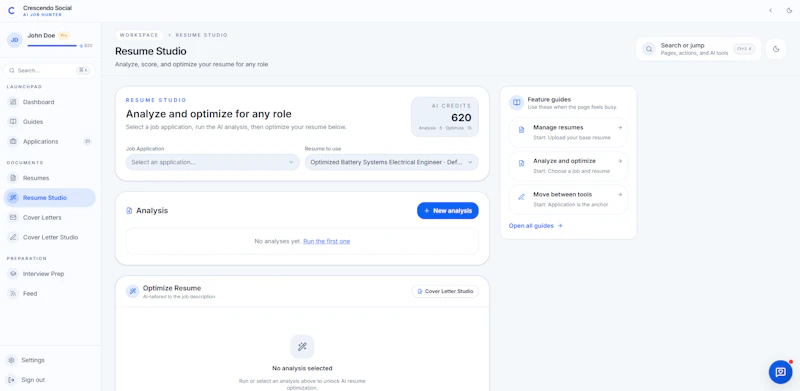The width and height of the screenshot is (800, 391).
Task: Click the Open all guides link
Action: pos(535,226)
